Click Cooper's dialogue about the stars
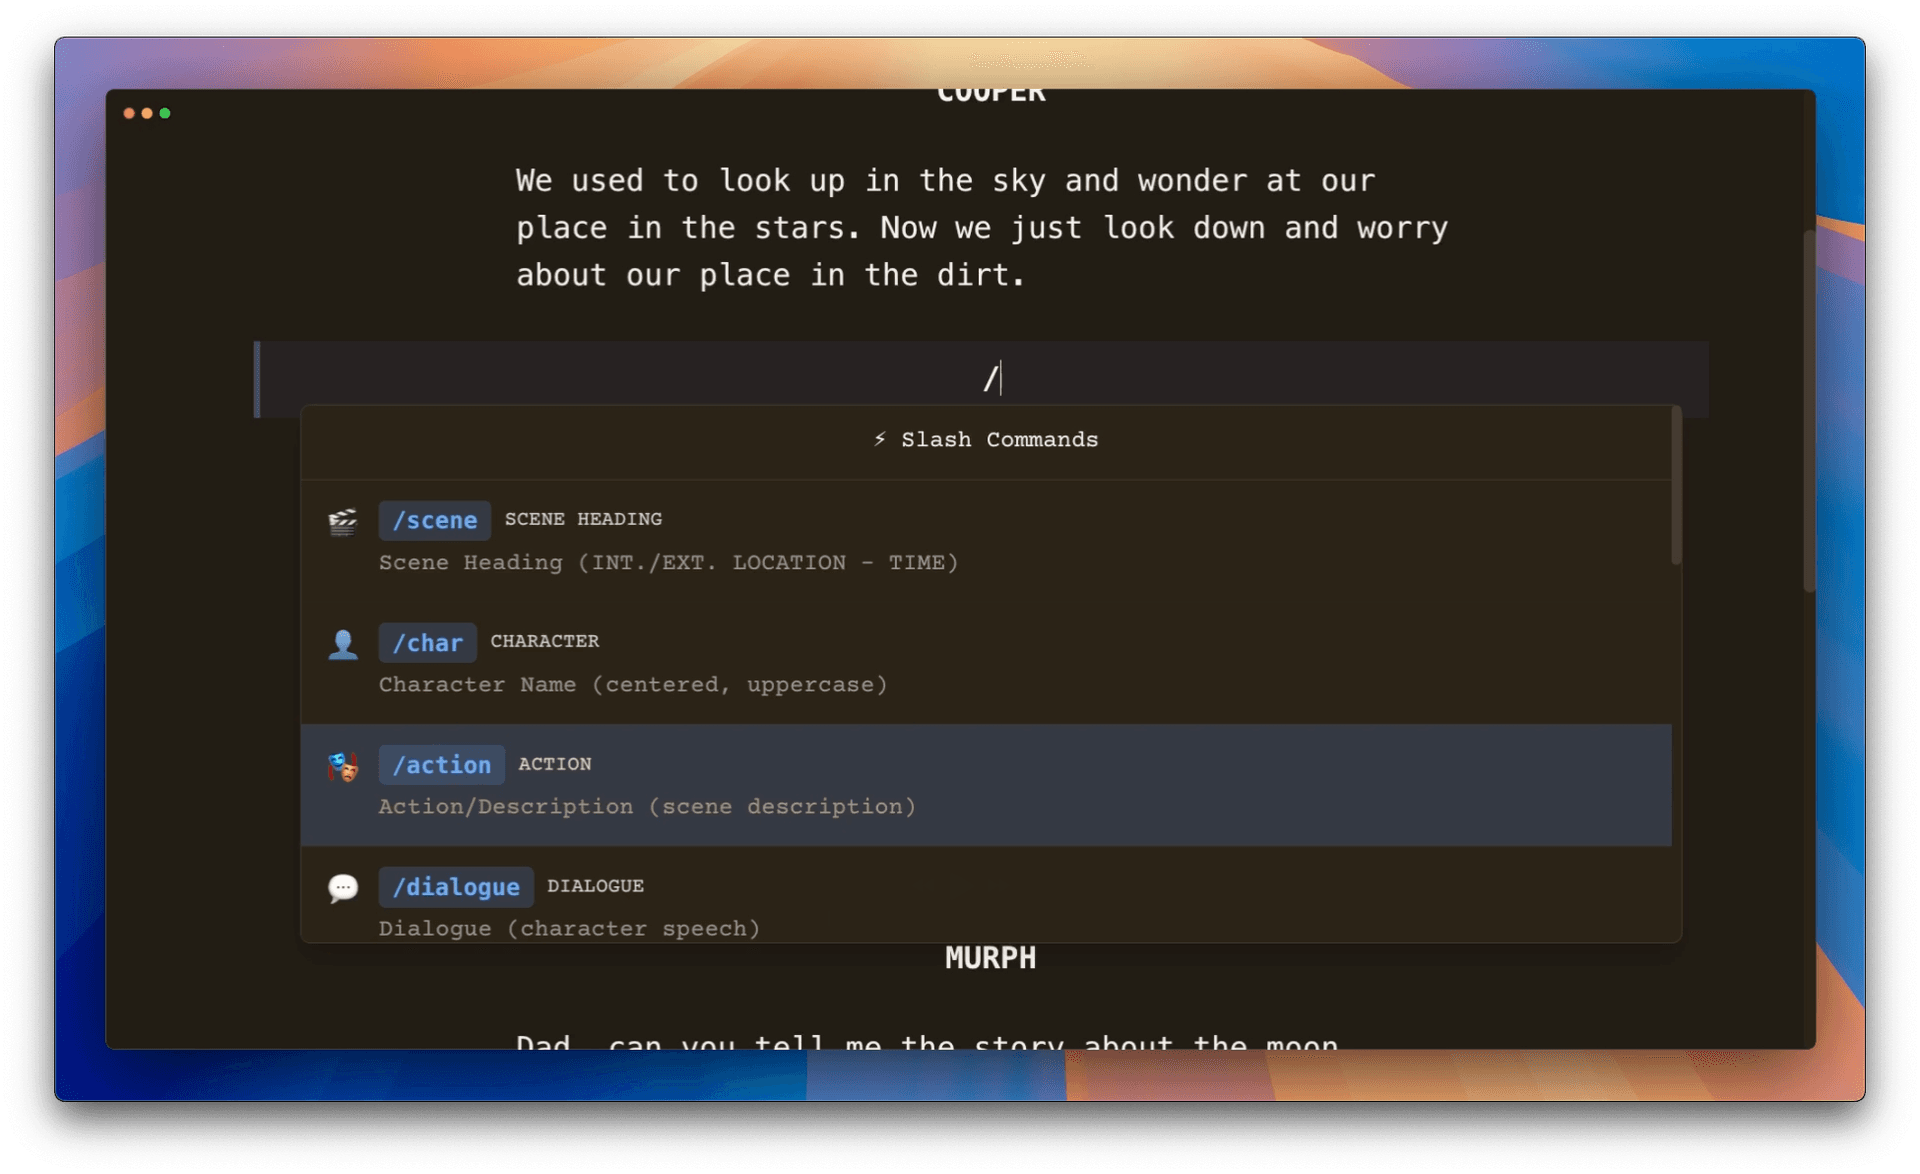Screen dimensions: 1920x1174 981,227
